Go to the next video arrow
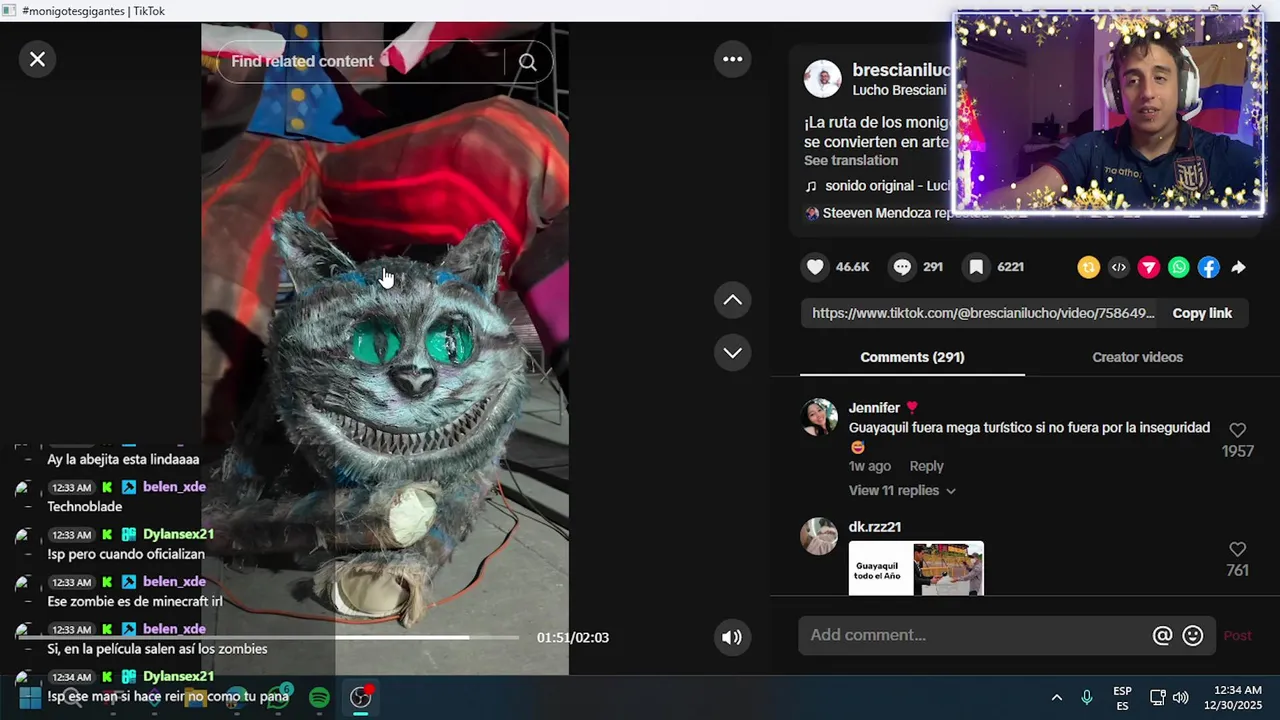The image size is (1280, 720). click(x=733, y=352)
